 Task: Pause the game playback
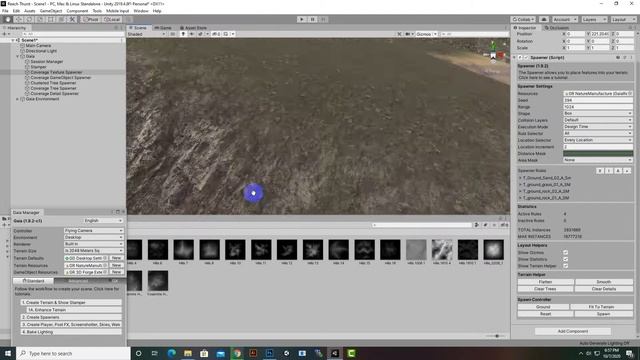(312, 19)
